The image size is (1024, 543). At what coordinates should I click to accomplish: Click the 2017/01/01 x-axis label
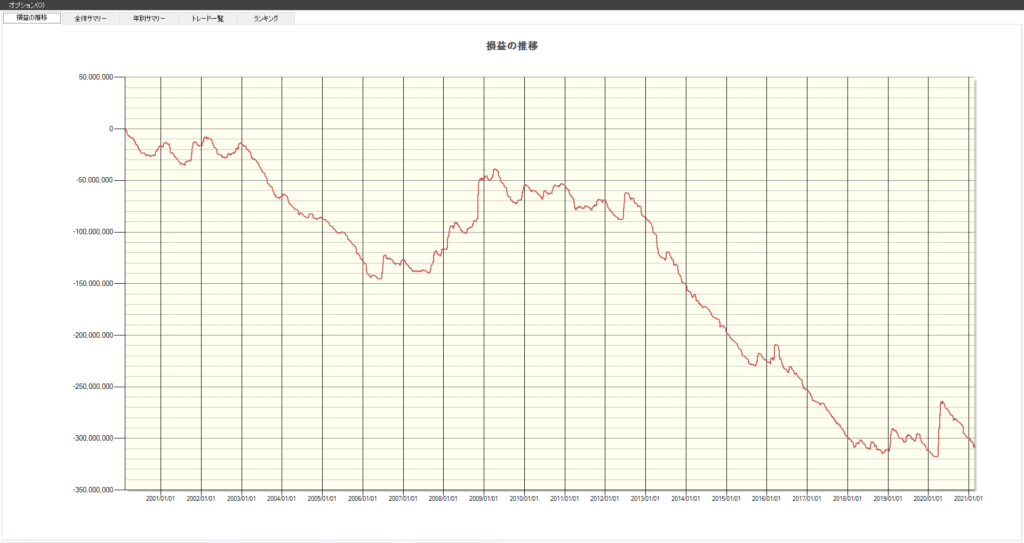(807, 499)
